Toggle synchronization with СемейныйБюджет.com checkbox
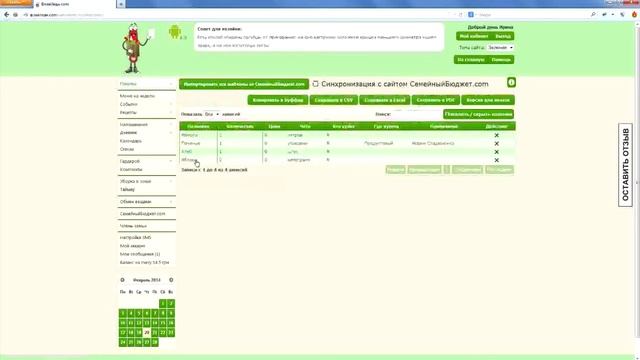This screenshot has height=360, width=640. [x=315, y=84]
